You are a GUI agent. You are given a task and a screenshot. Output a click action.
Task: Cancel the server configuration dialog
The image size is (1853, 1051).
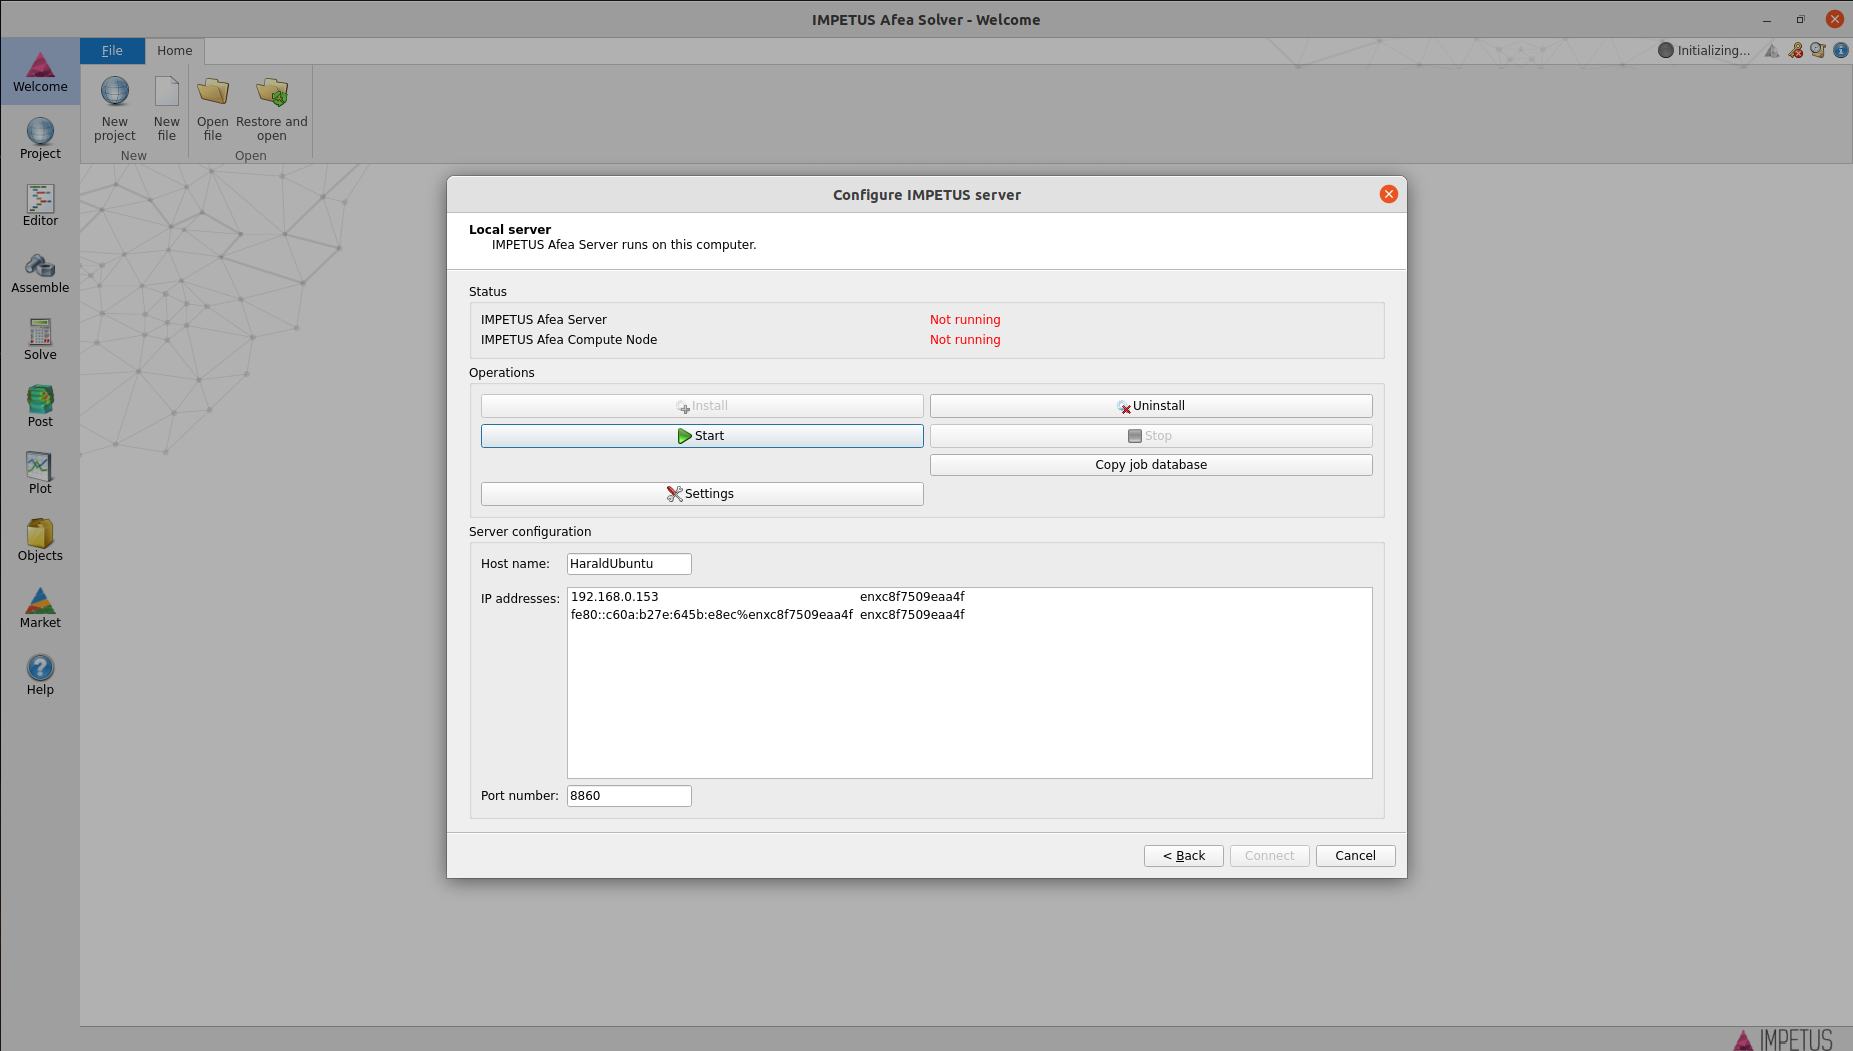pos(1356,856)
